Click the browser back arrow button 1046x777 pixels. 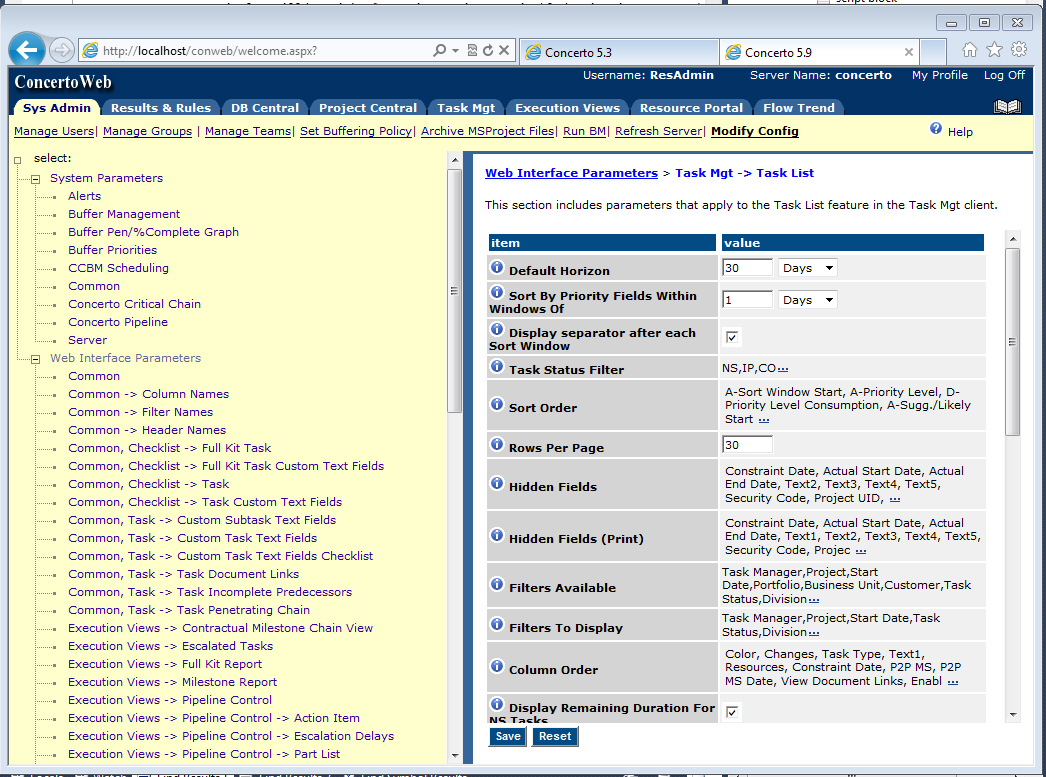pyautogui.click(x=27, y=50)
